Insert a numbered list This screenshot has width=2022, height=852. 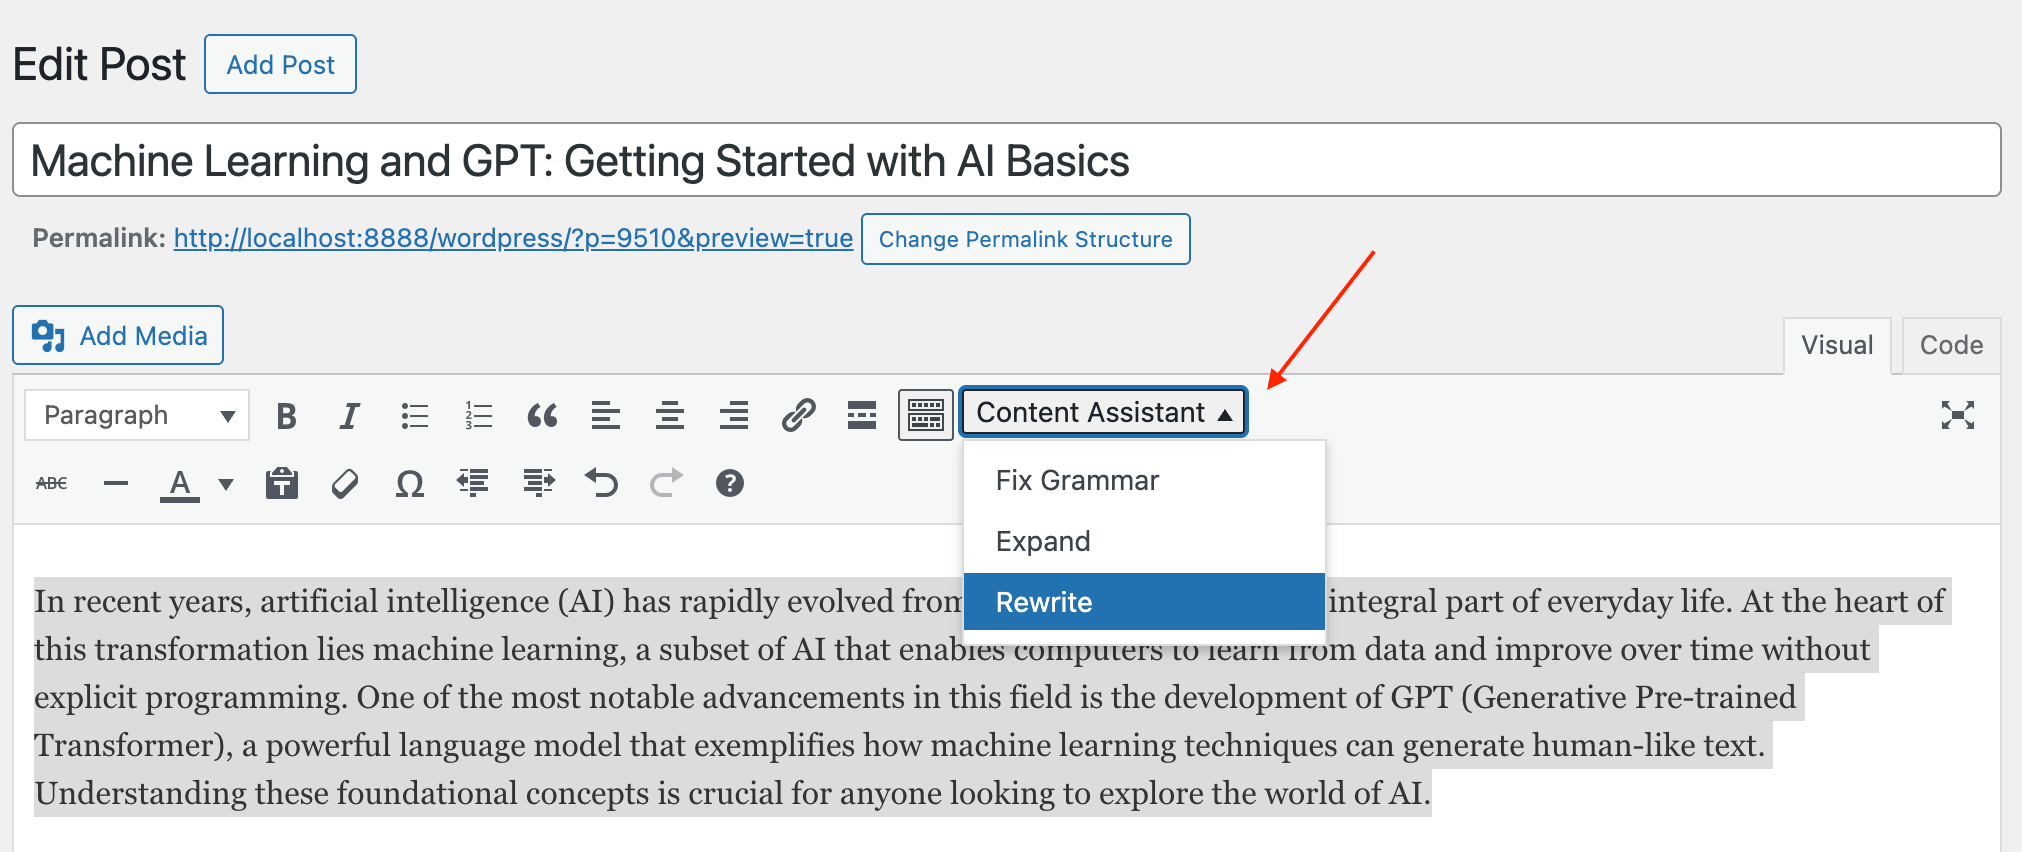pyautogui.click(x=478, y=415)
